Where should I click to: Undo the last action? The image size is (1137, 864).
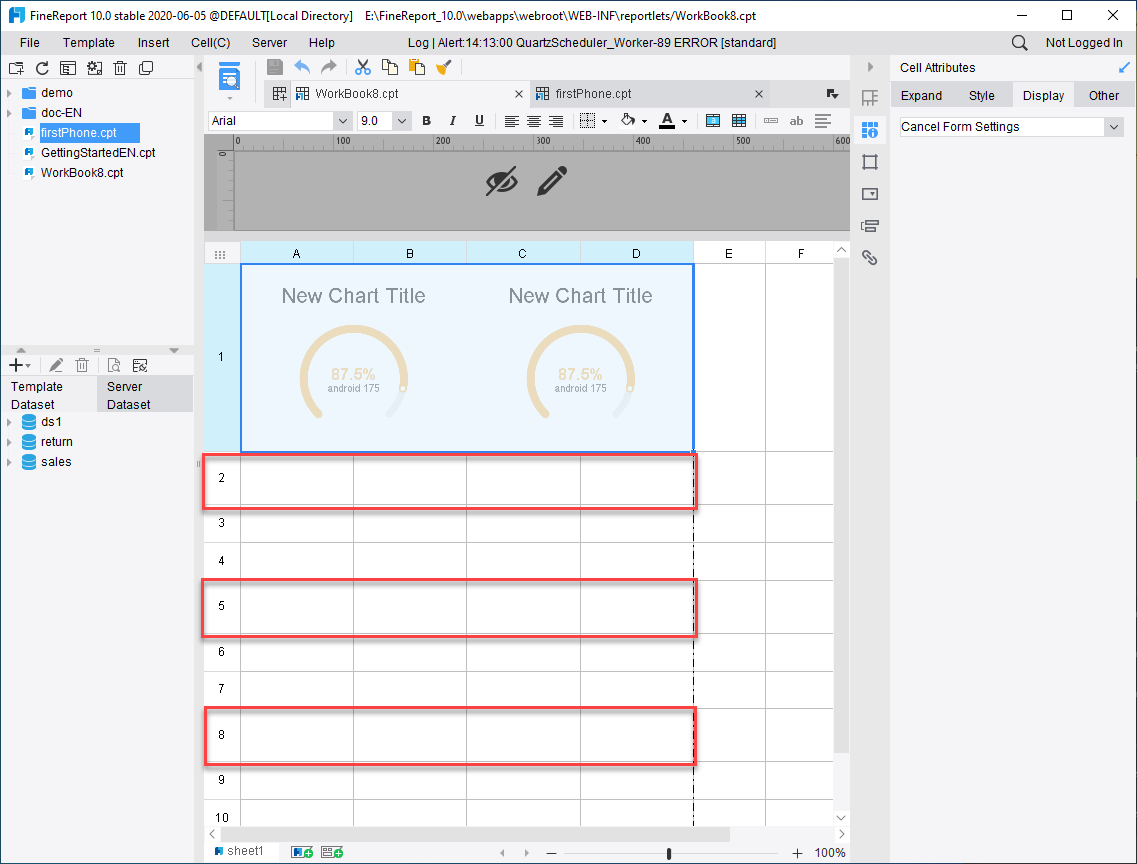point(302,67)
